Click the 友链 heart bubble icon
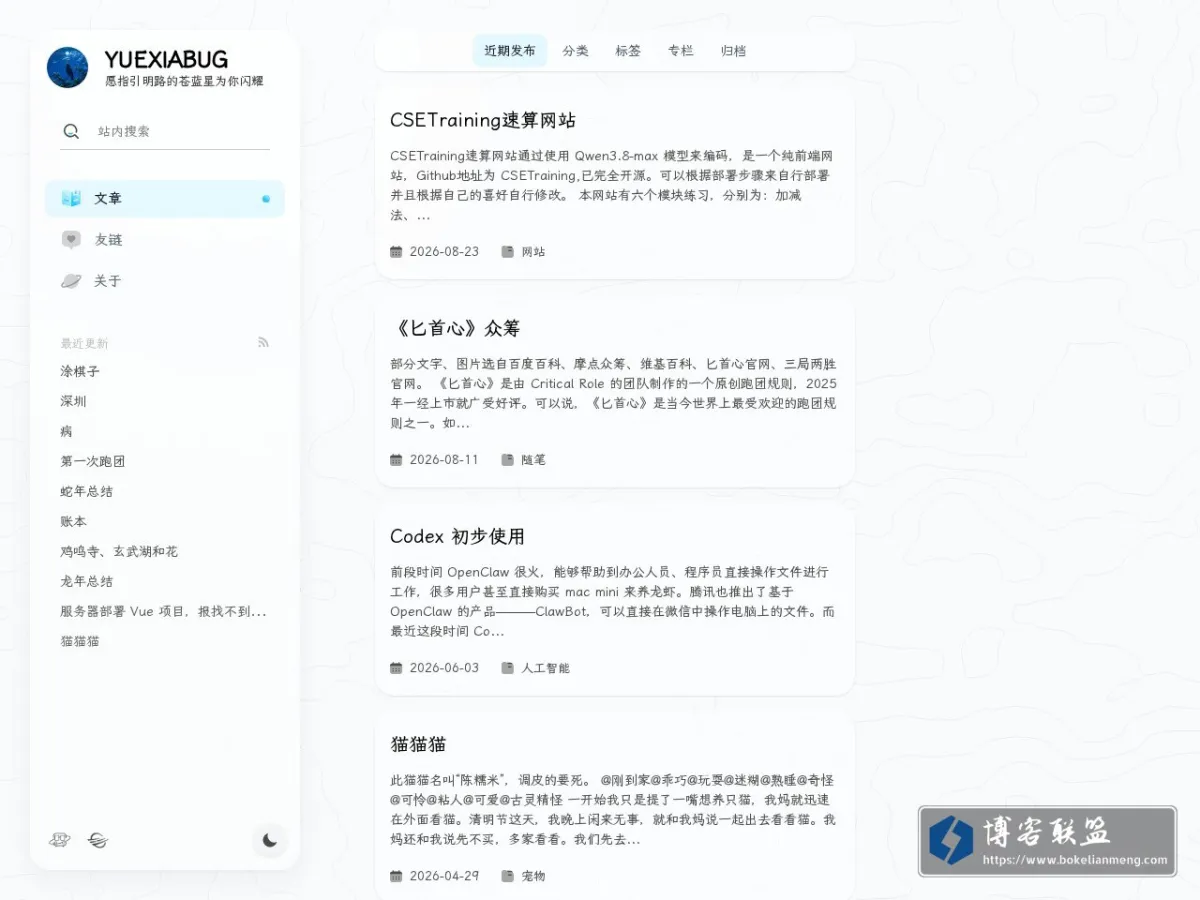This screenshot has width=1200, height=900. 71,240
